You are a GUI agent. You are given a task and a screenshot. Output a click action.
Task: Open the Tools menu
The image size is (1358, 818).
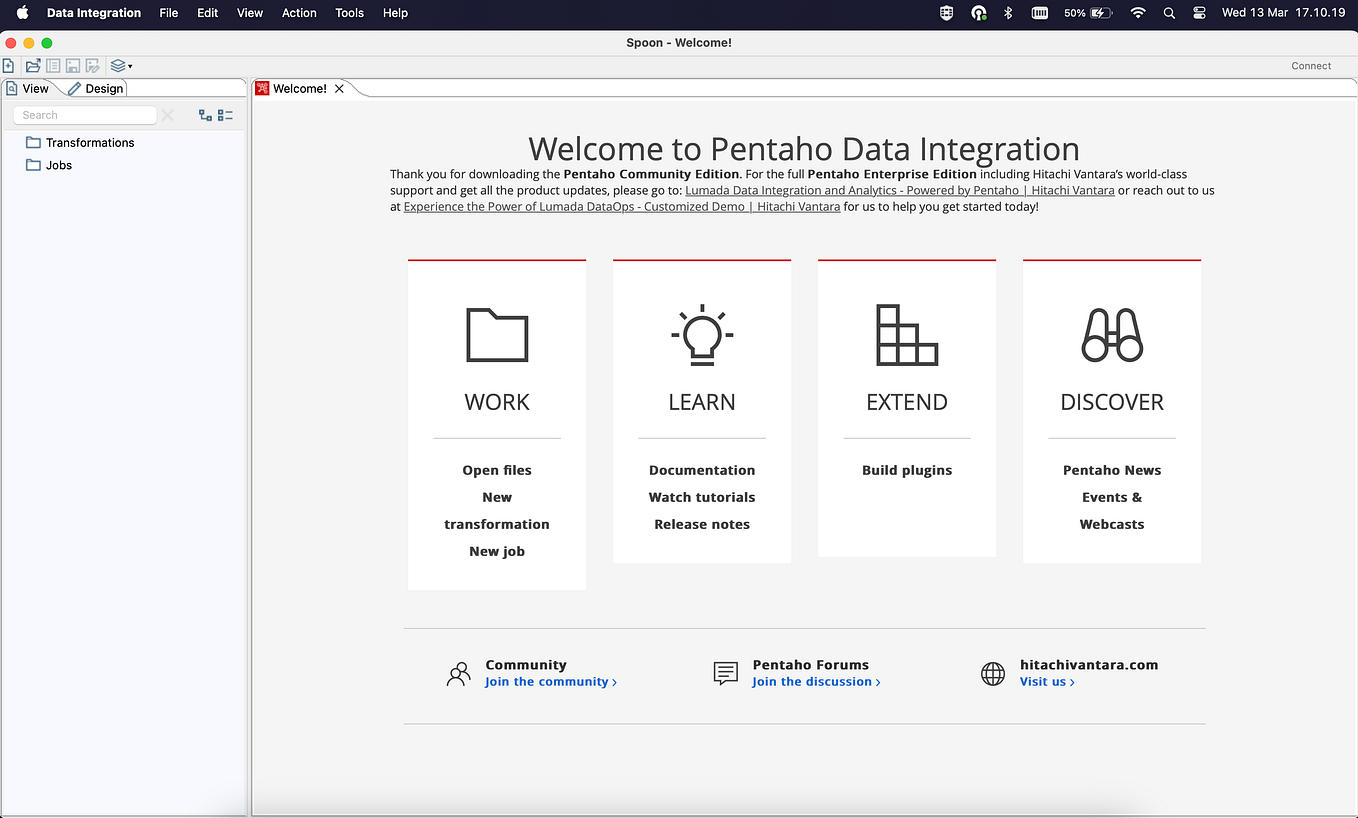348,13
